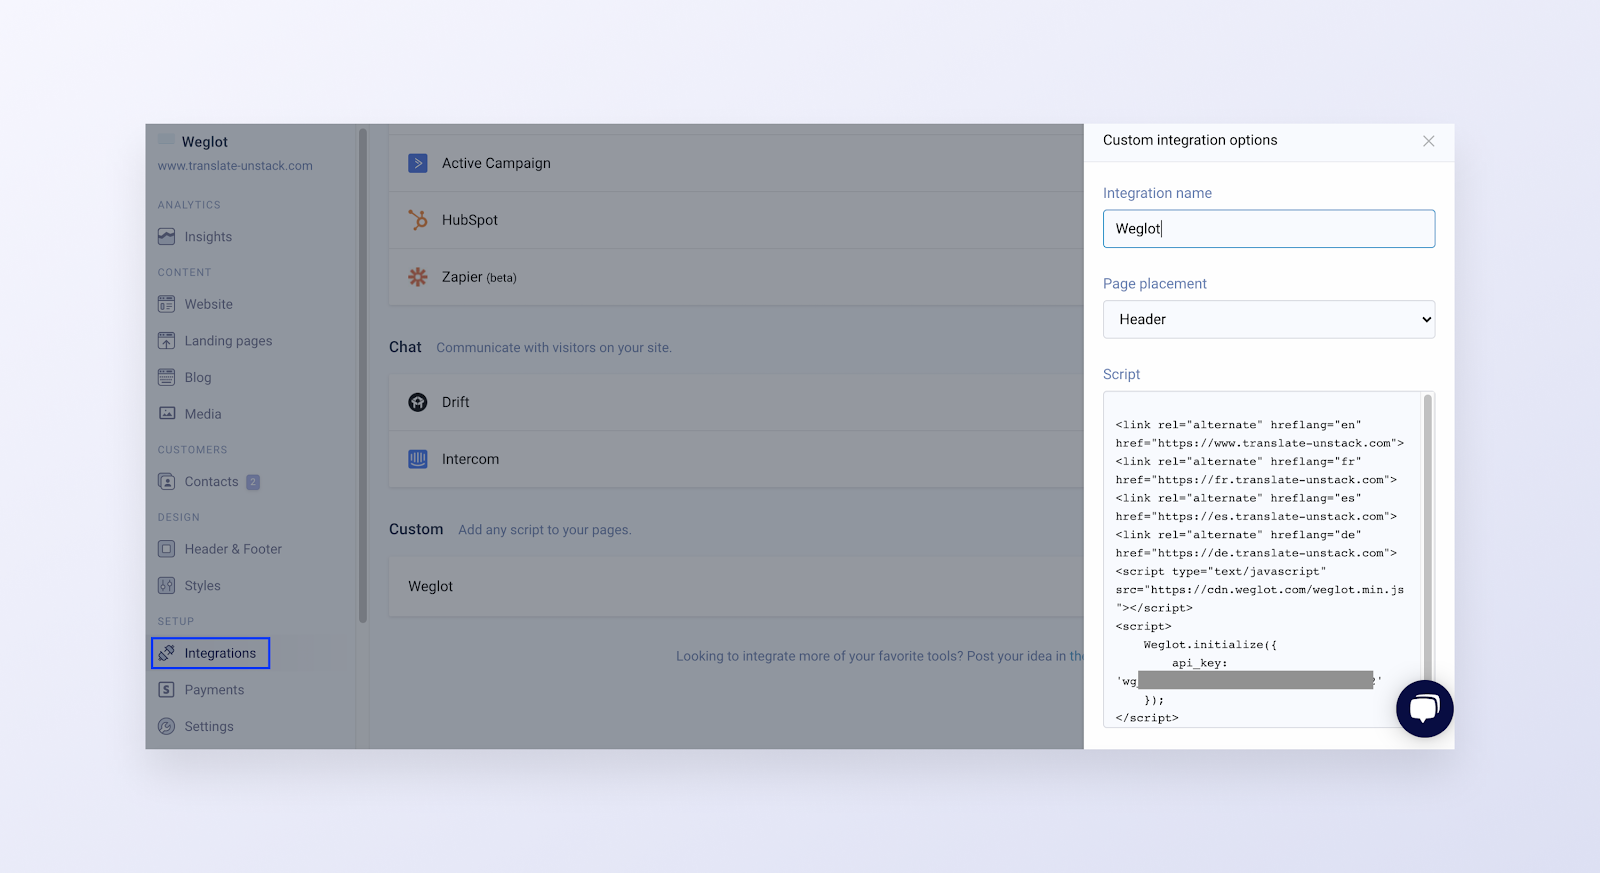Viewport: 1600px width, 873px height.
Task: Click the Settings gear icon
Action: [x=166, y=727]
